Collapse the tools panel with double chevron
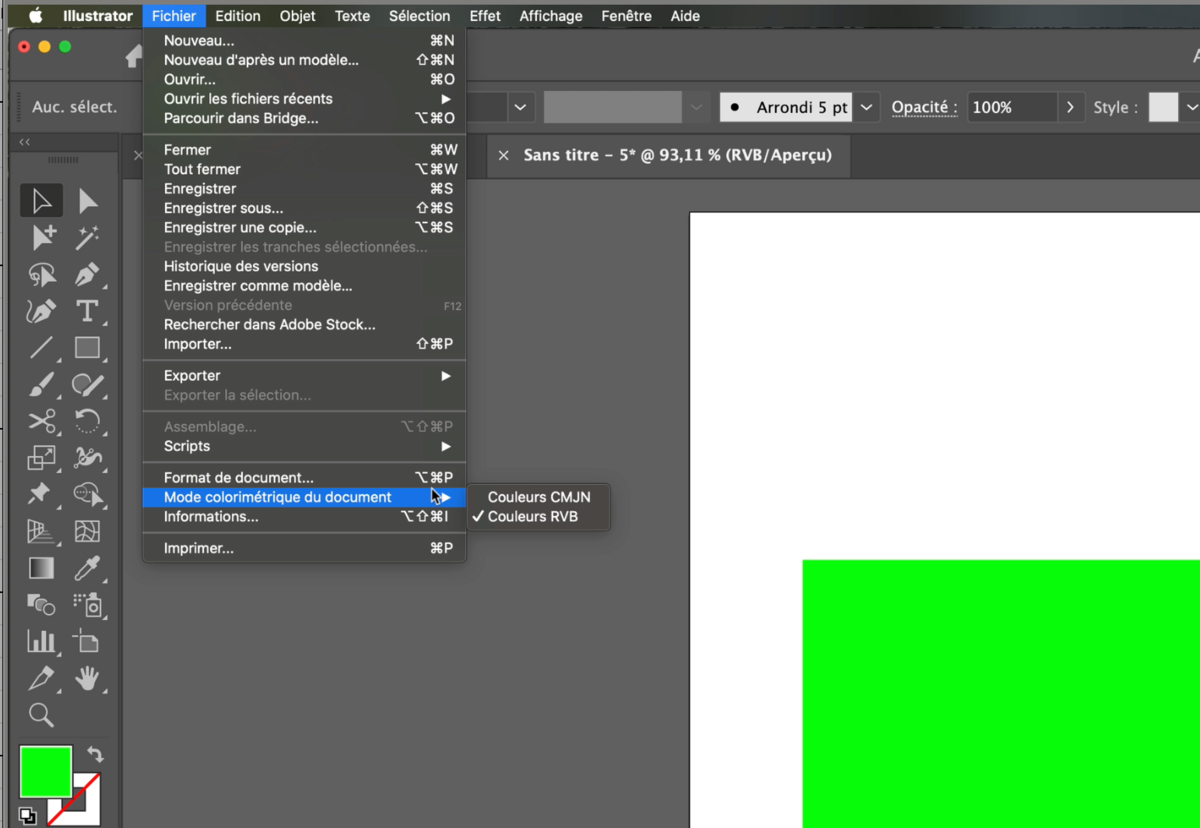The width and height of the screenshot is (1200, 828). coord(25,142)
